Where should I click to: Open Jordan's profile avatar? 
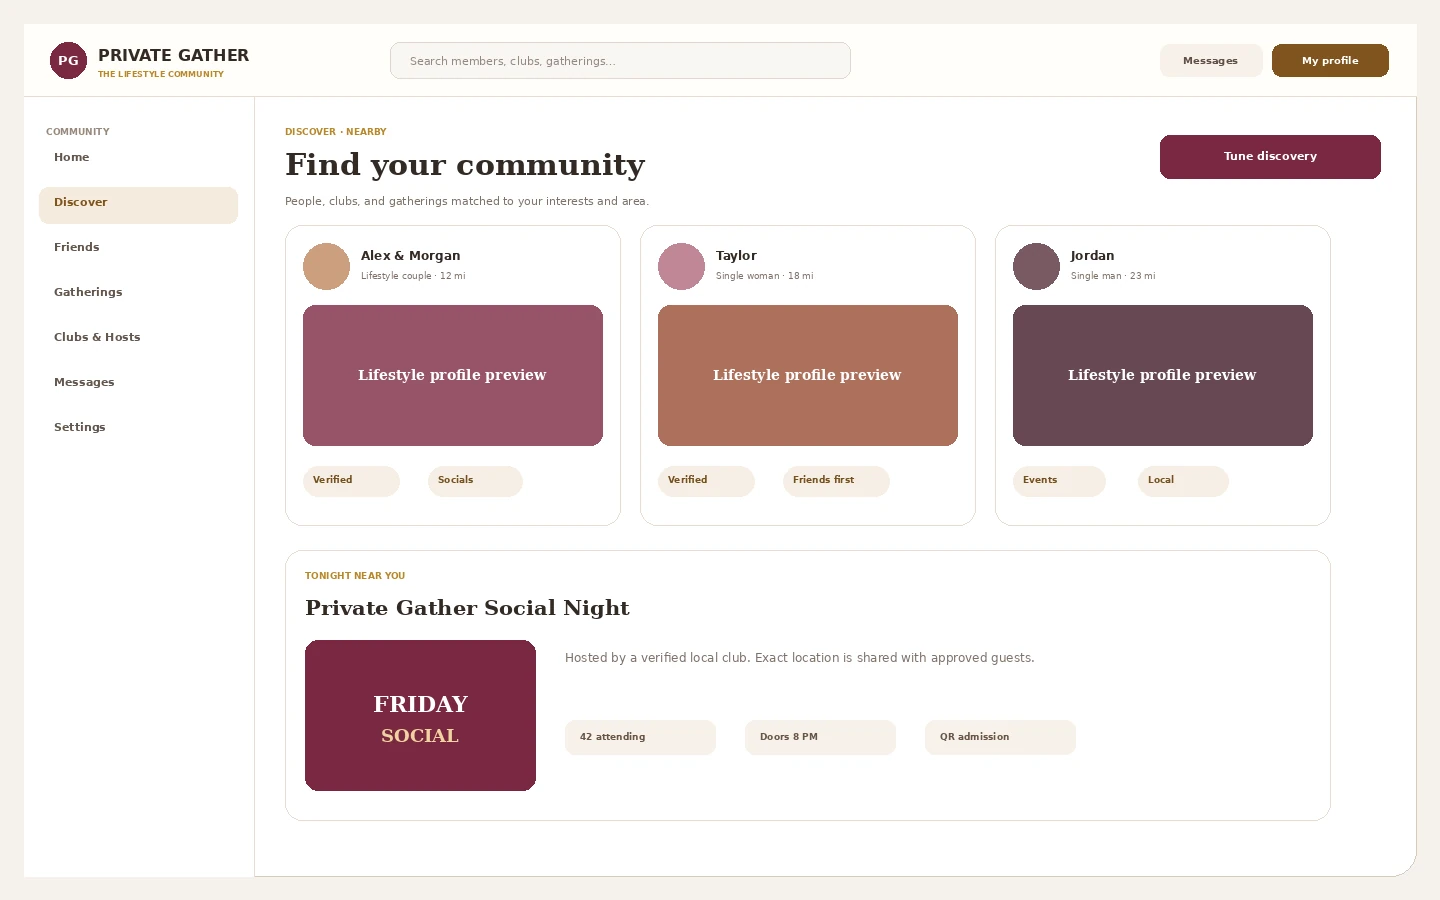pyautogui.click(x=1036, y=266)
